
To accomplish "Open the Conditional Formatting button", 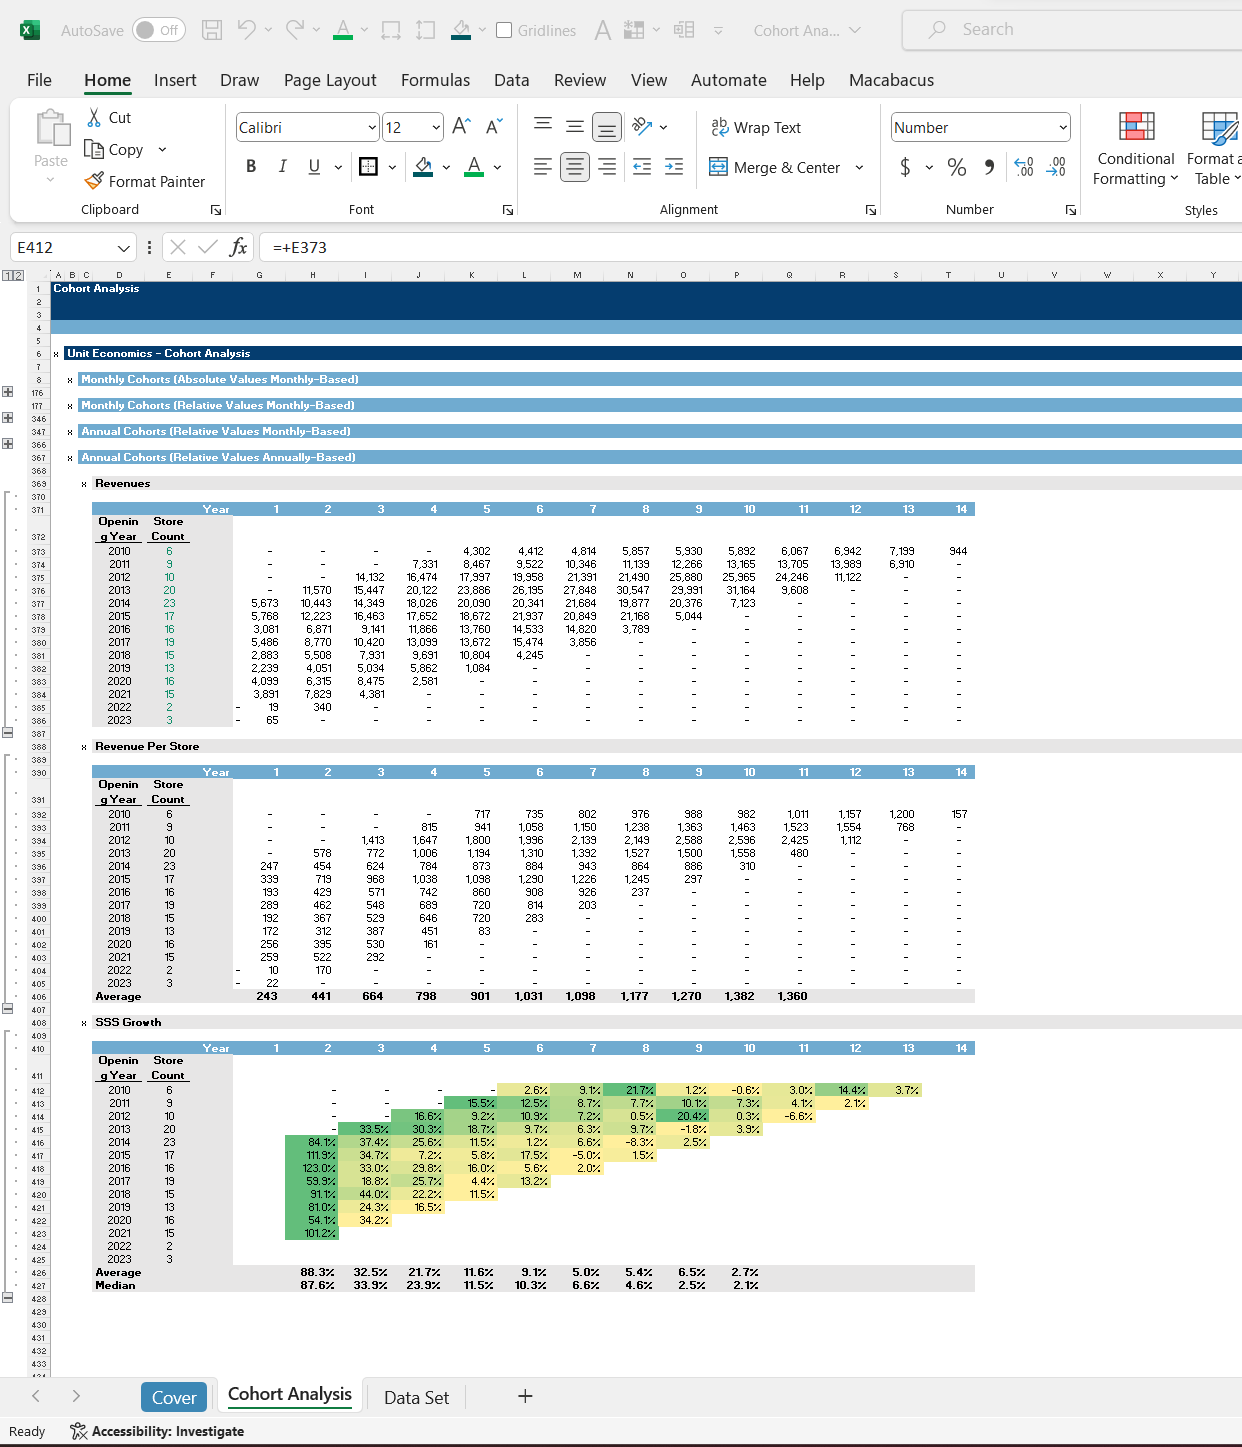I will coord(1136,148).
